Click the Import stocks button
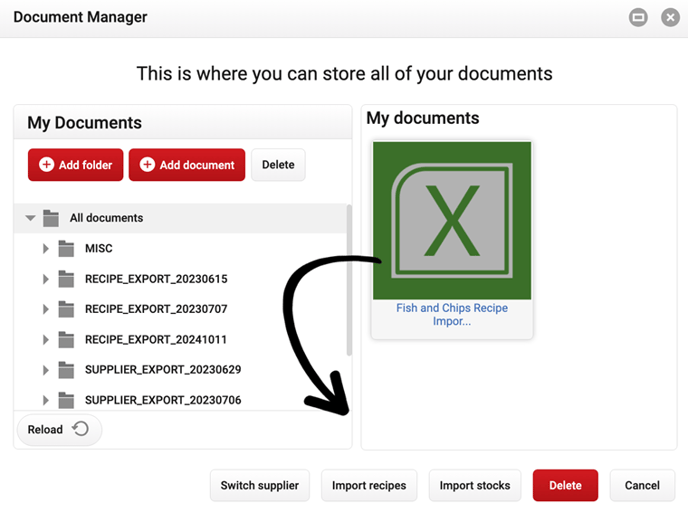The image size is (688, 512). click(x=475, y=485)
